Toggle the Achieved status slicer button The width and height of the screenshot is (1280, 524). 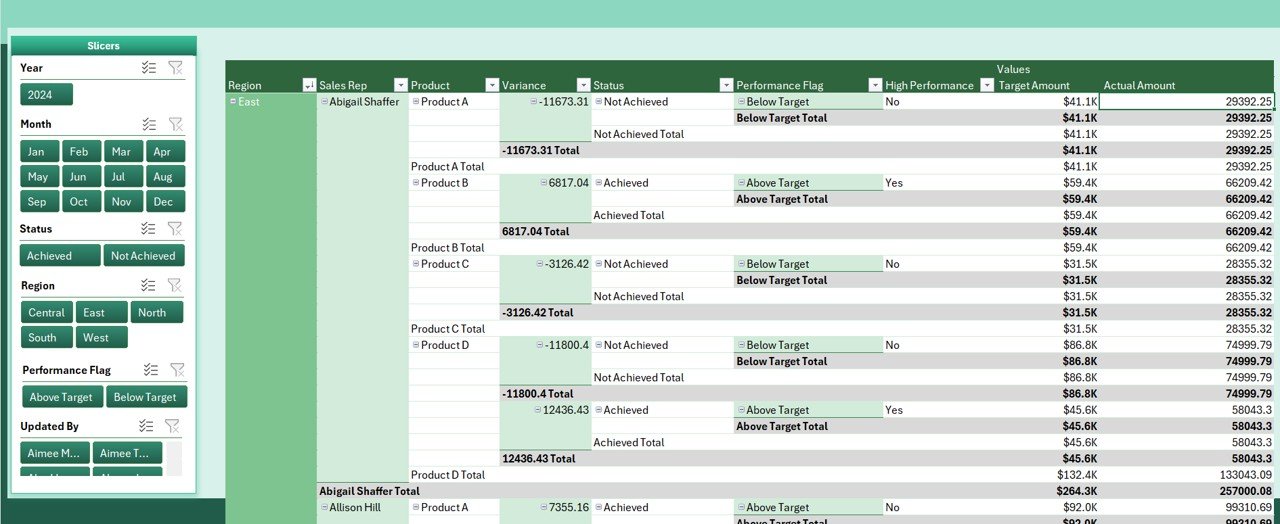(60, 256)
